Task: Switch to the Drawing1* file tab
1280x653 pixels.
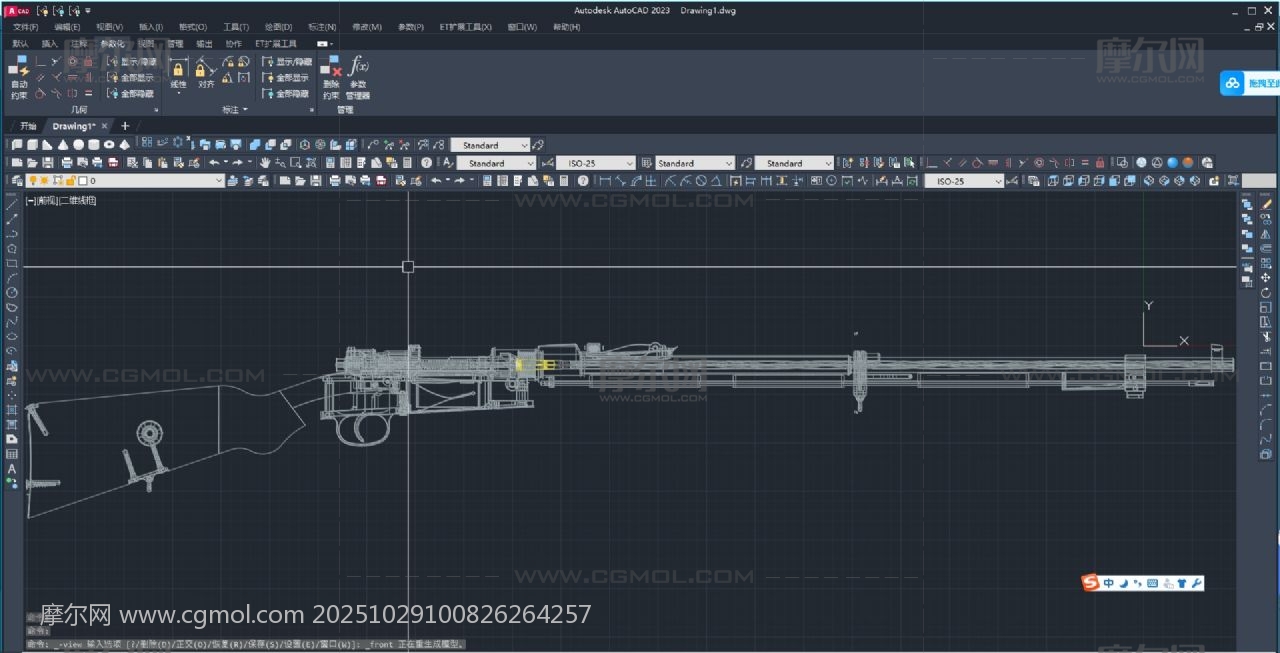Action: pos(74,126)
